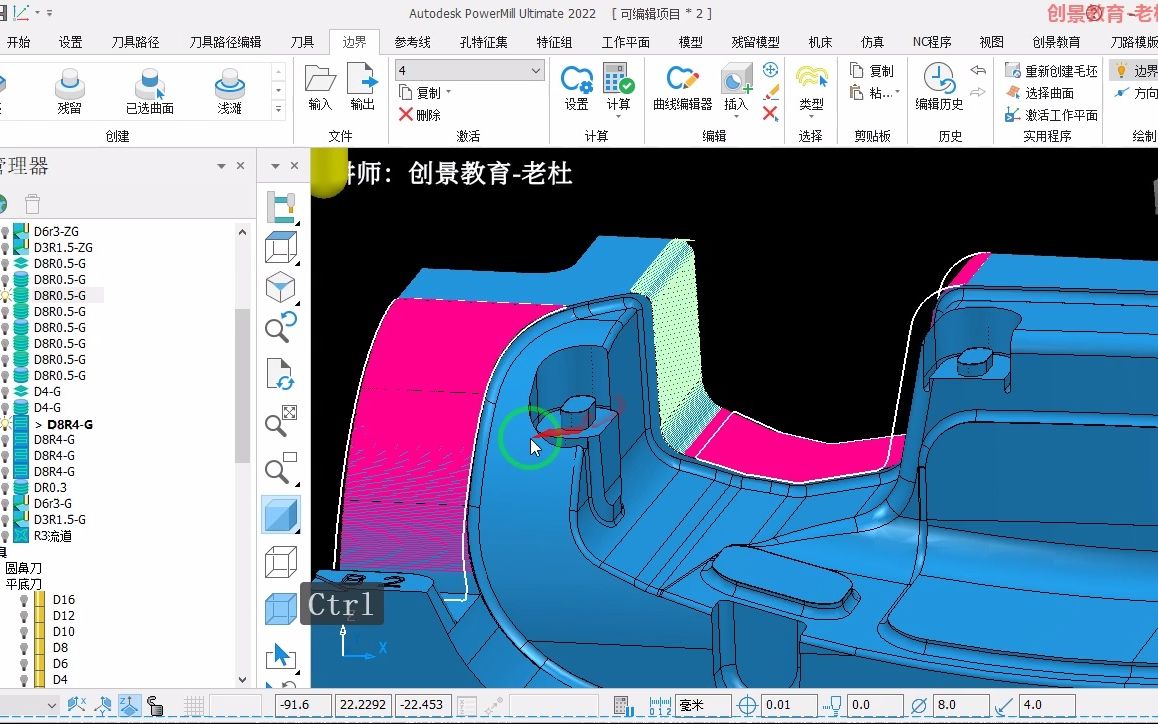Viewport: 1158px width, 724px height.
Task: Expand the Paste (粘...) dropdown arrow
Action: click(897, 92)
